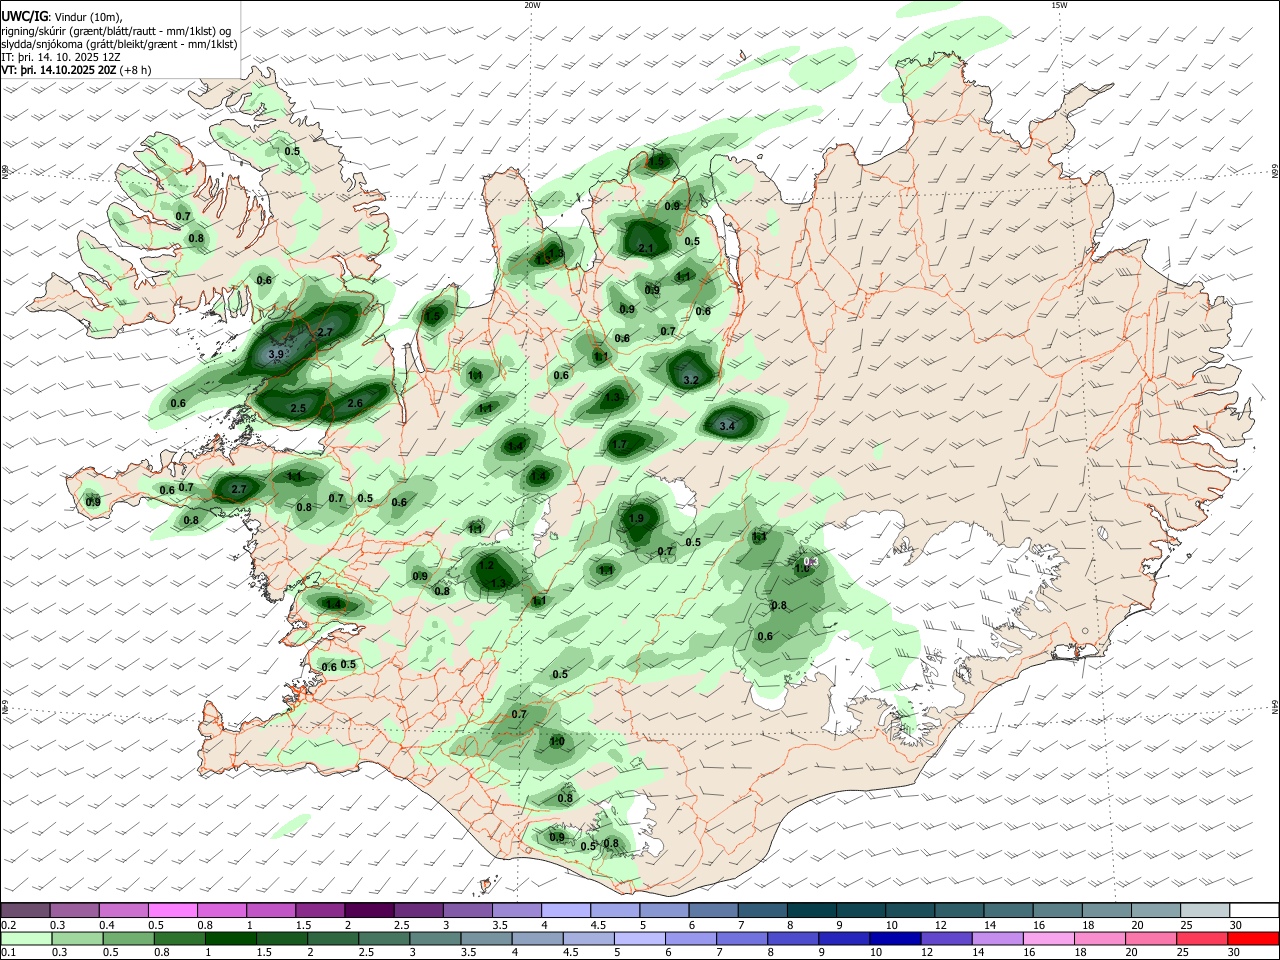
Task: Click the dark teal 8–9 snow swatch
Action: pyautogui.click(x=810, y=911)
